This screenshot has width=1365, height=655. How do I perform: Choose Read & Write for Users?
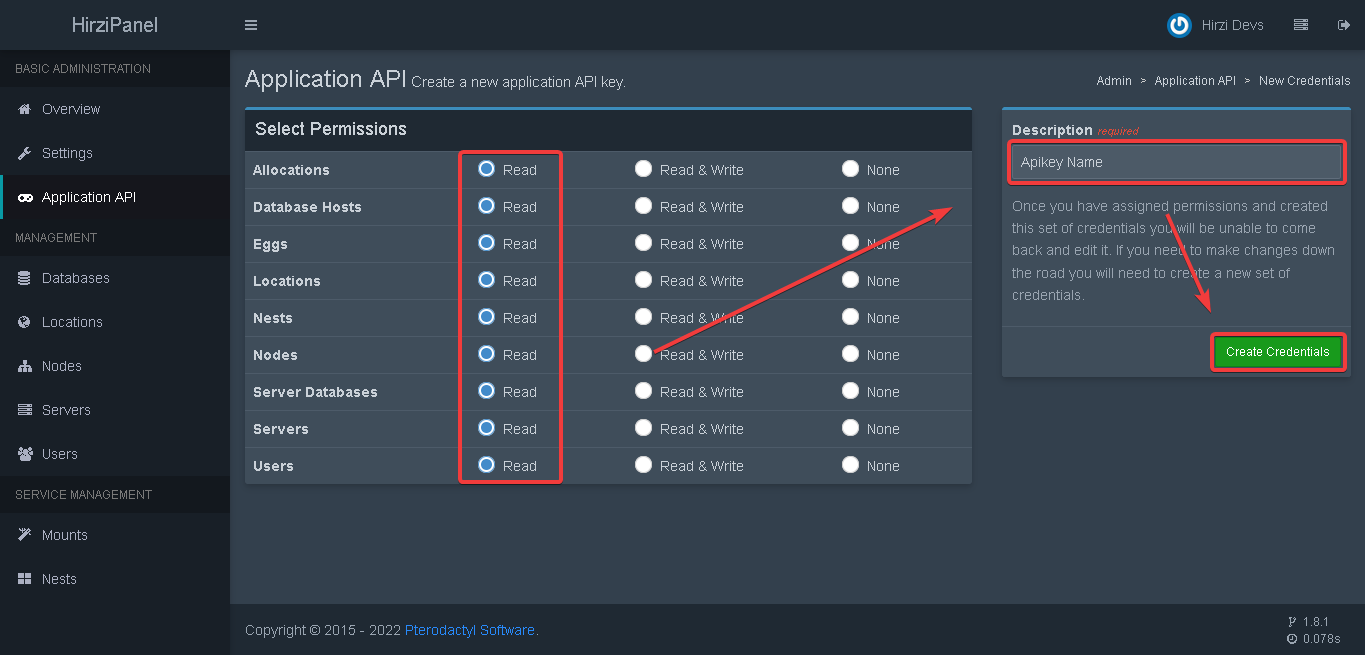click(x=644, y=465)
